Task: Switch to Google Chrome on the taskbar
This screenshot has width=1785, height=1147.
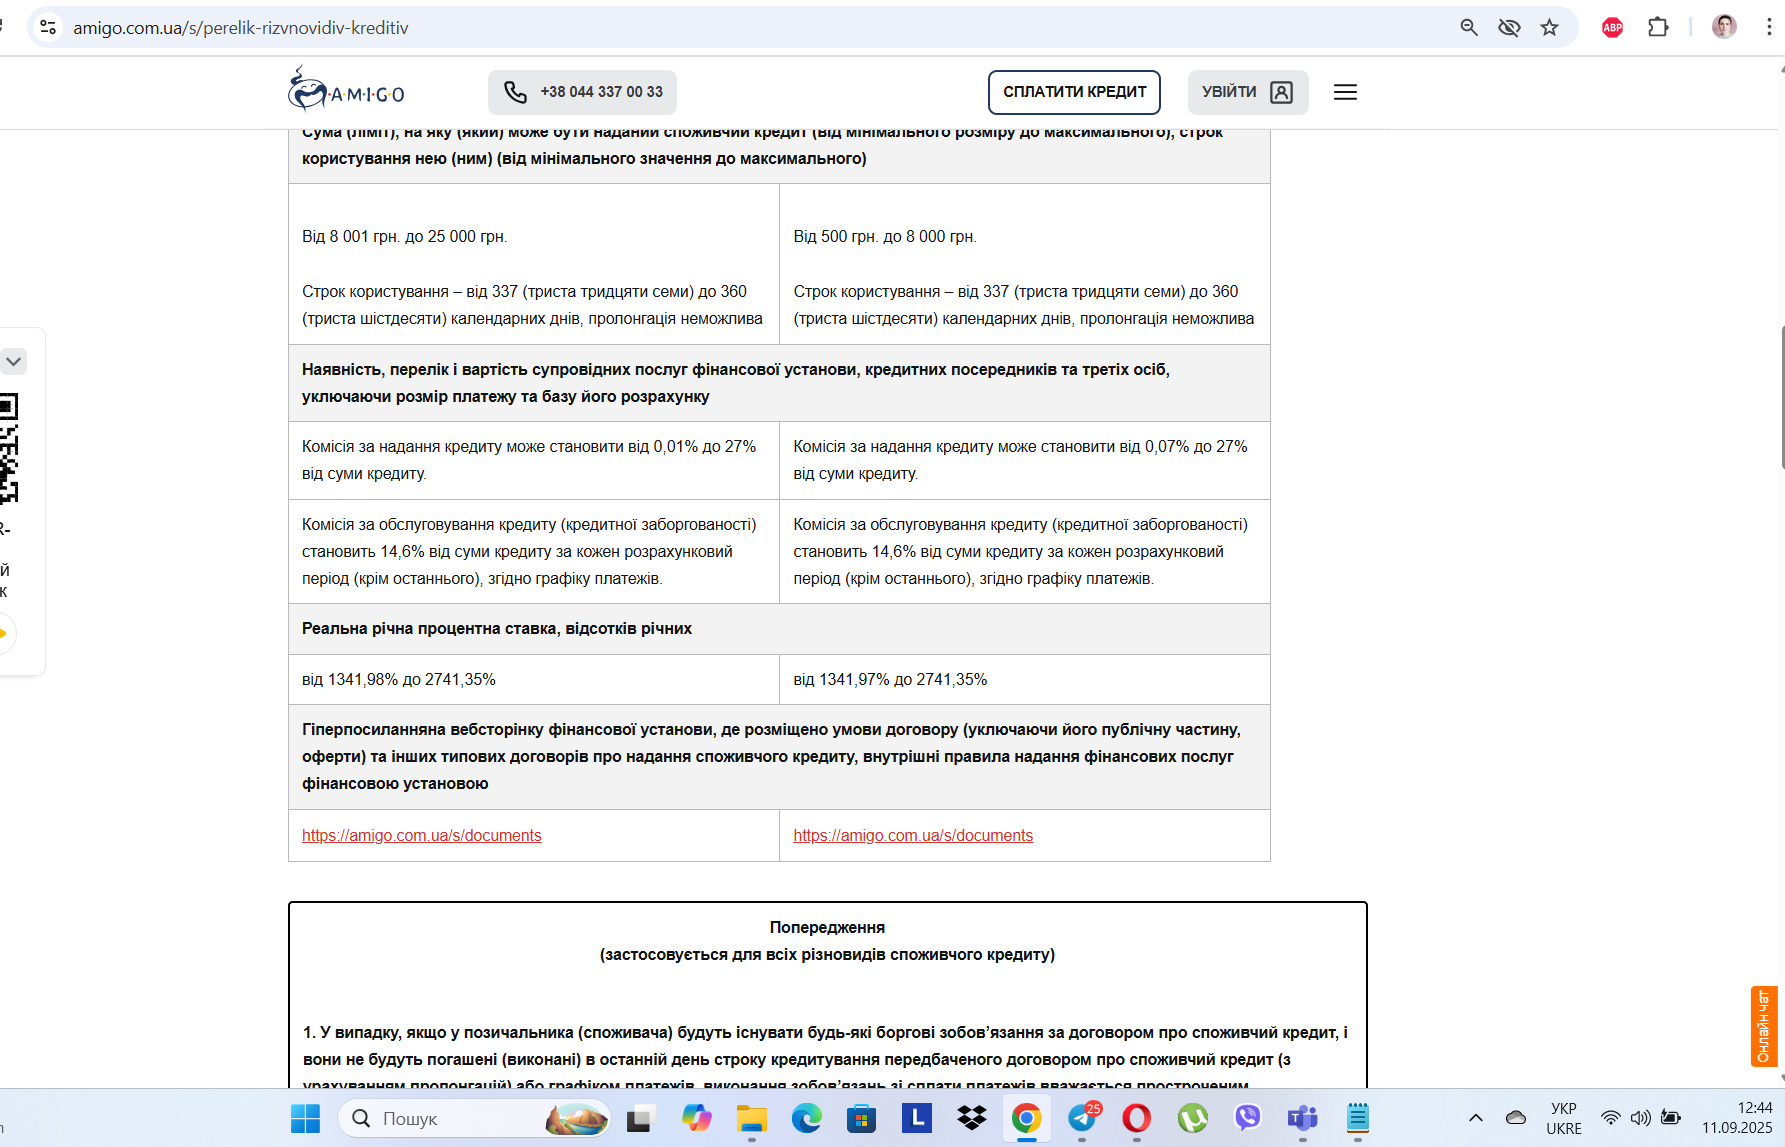Action: click(x=1026, y=1118)
